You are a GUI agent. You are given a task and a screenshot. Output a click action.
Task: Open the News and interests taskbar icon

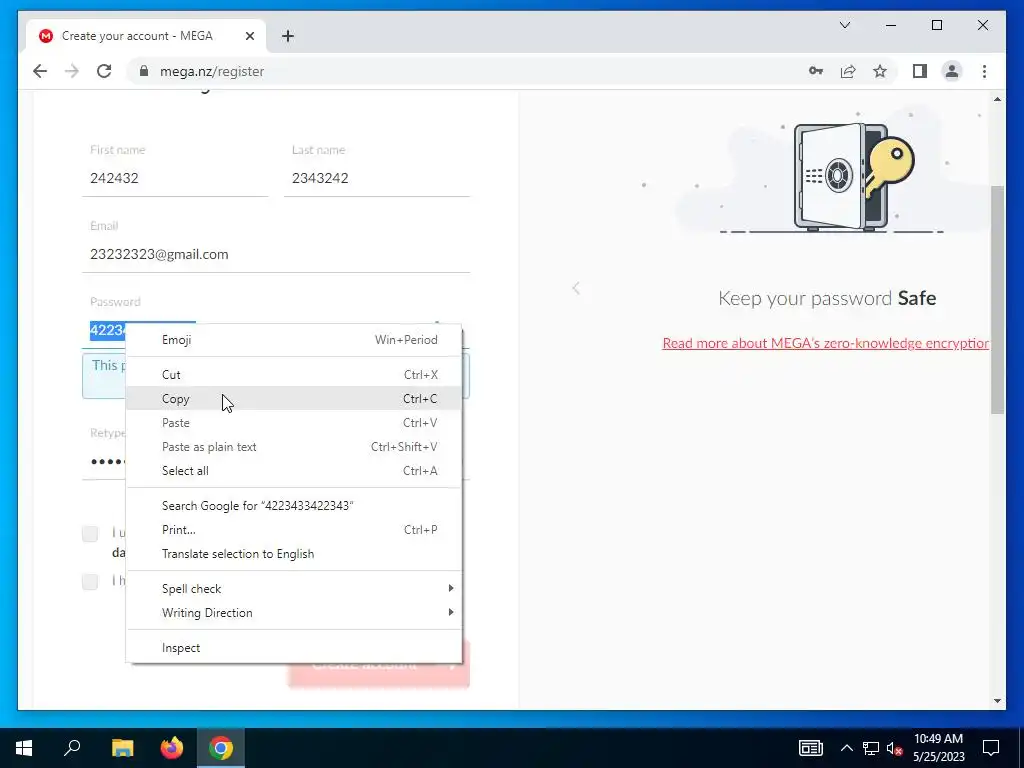[810, 748]
